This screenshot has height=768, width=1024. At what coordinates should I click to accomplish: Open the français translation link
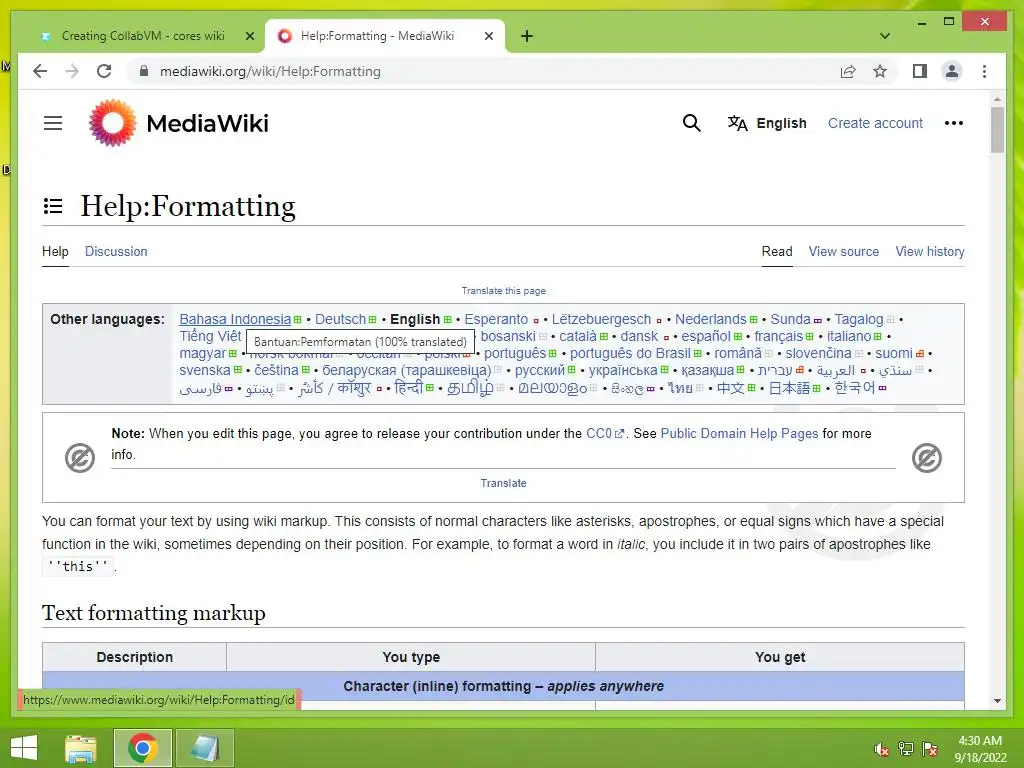[778, 336]
